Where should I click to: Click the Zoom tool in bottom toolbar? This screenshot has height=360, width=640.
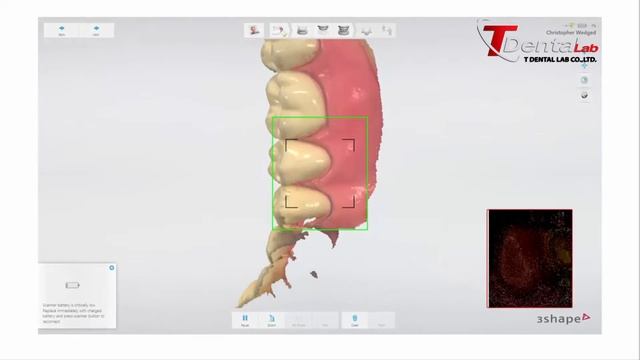pos(272,320)
